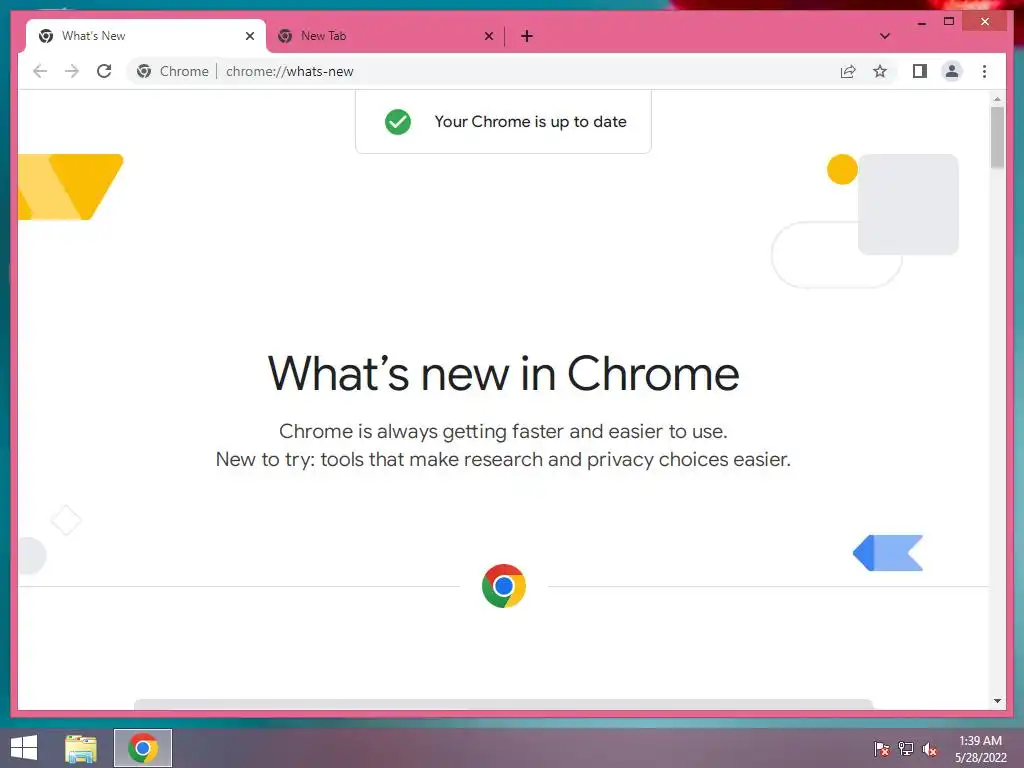1024x768 pixels.
Task: Bookmark this page with the star icon
Action: 880,71
